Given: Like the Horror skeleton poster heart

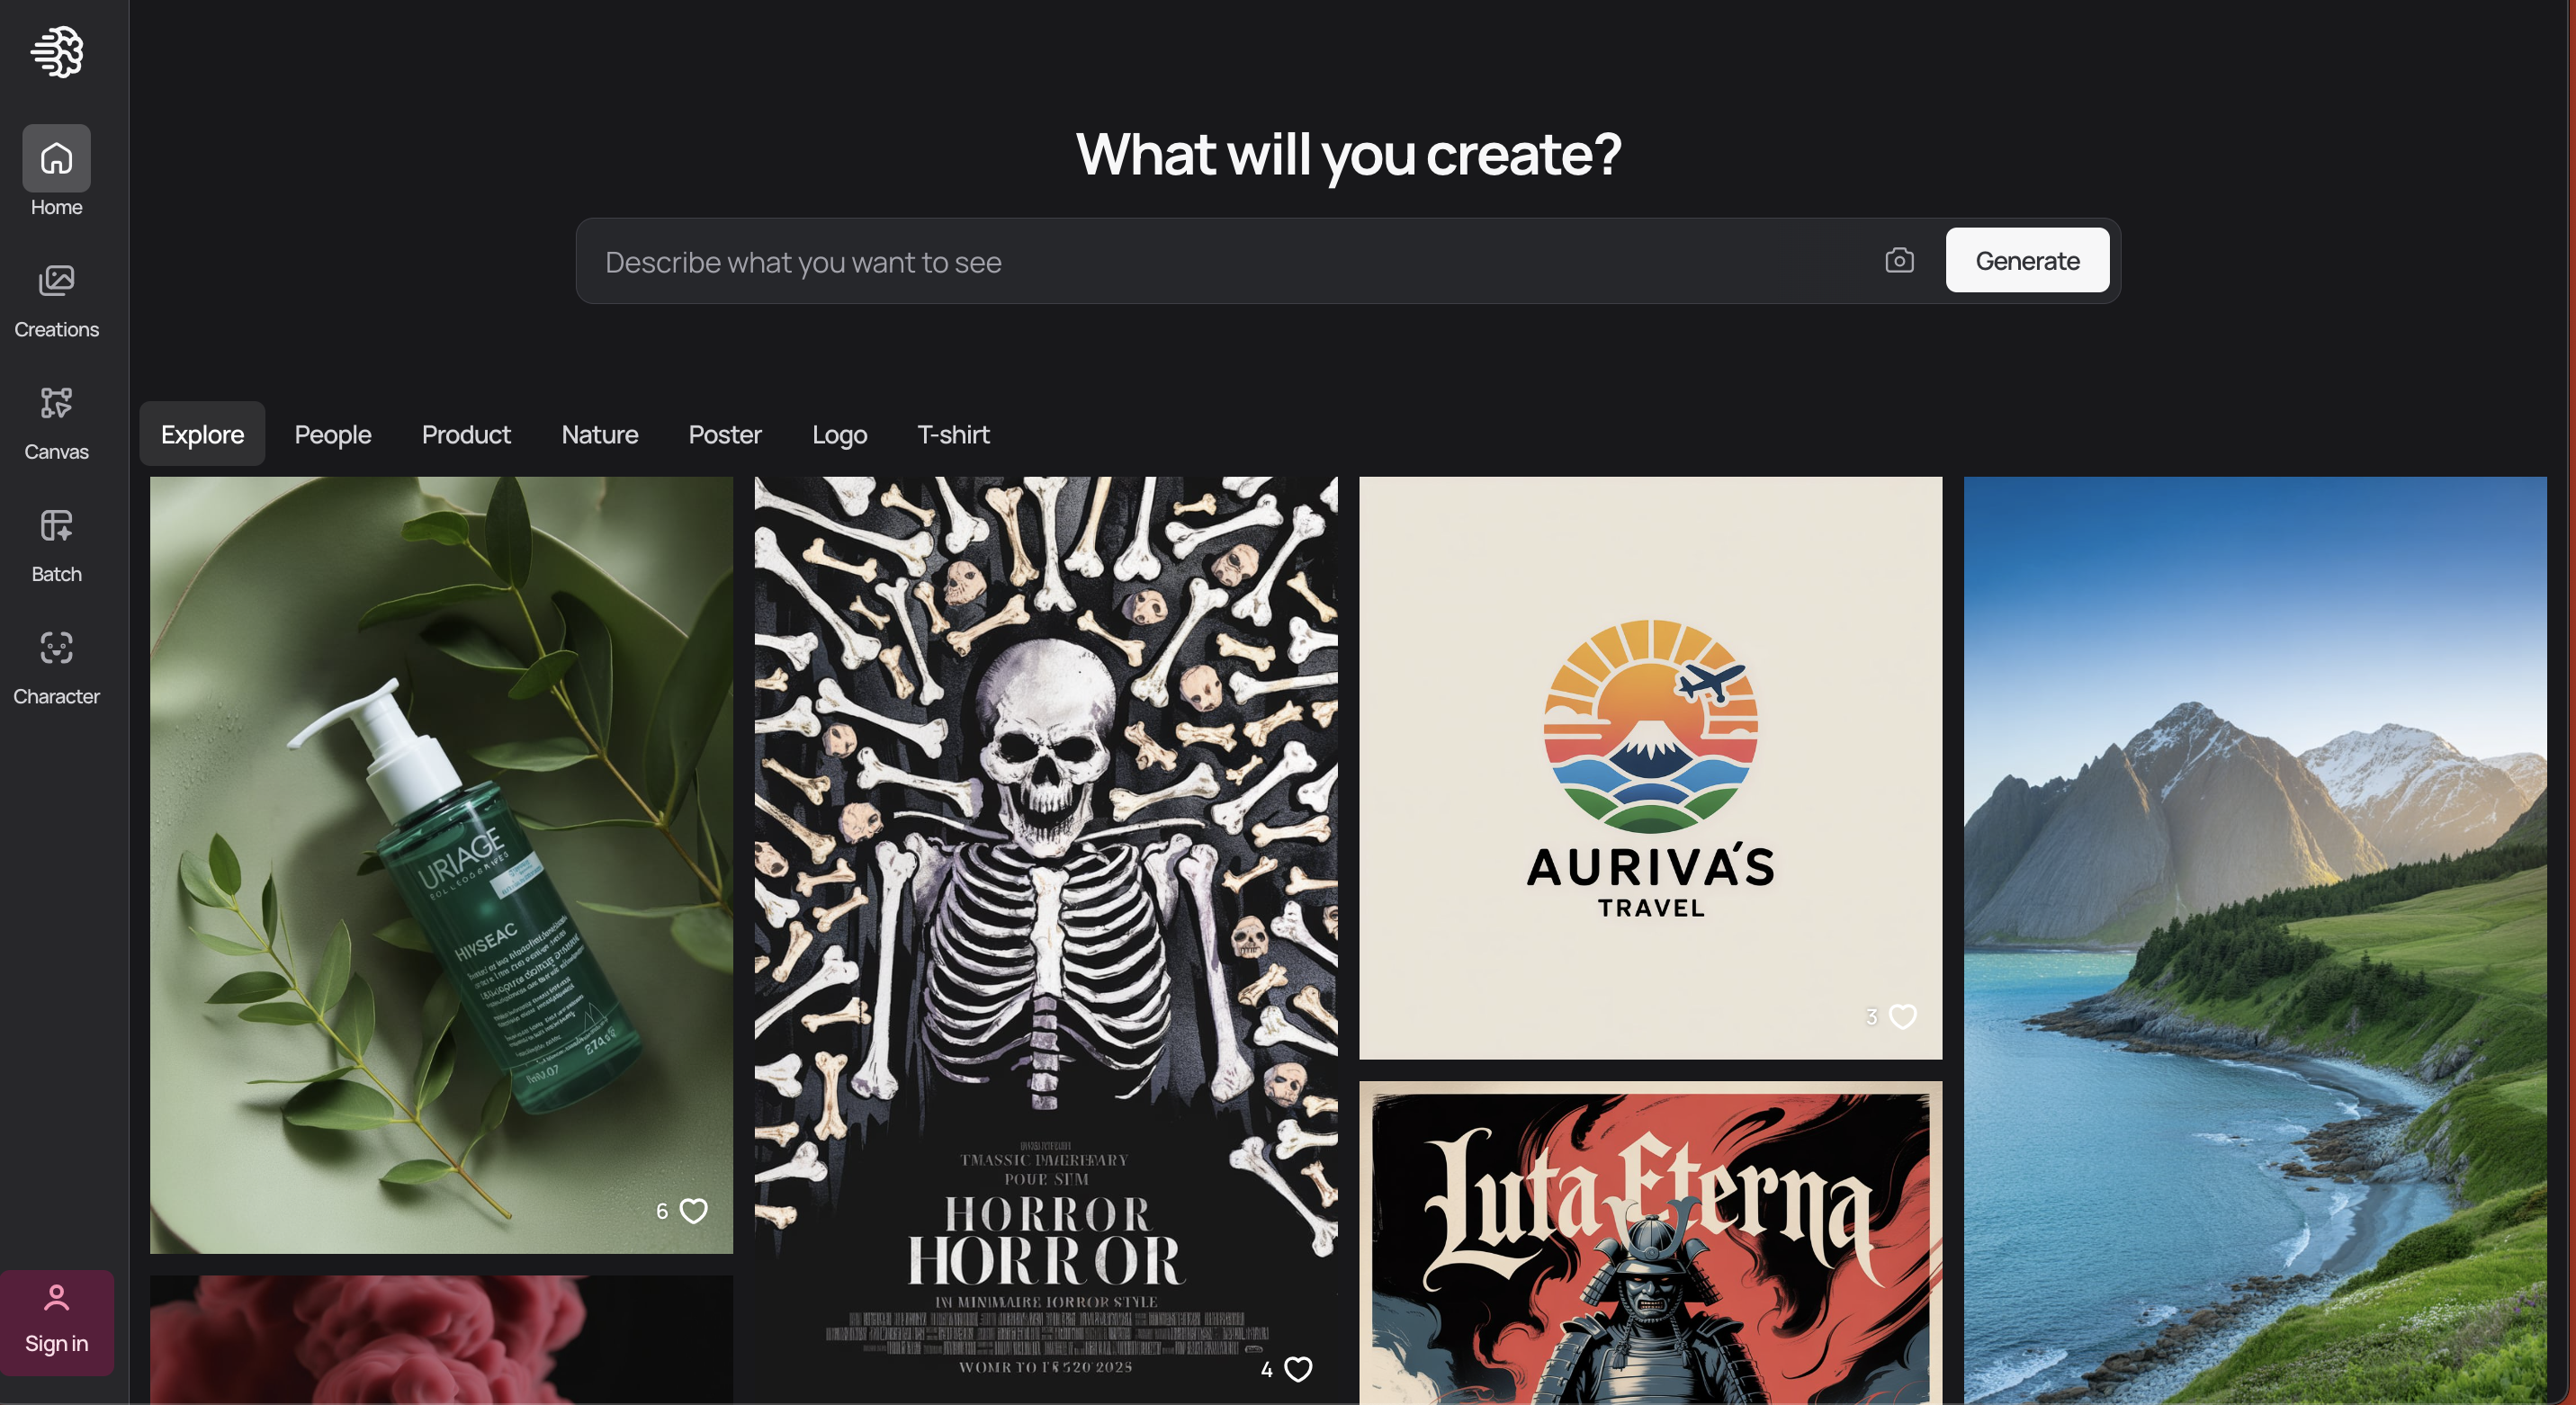Looking at the screenshot, I should coord(1297,1369).
